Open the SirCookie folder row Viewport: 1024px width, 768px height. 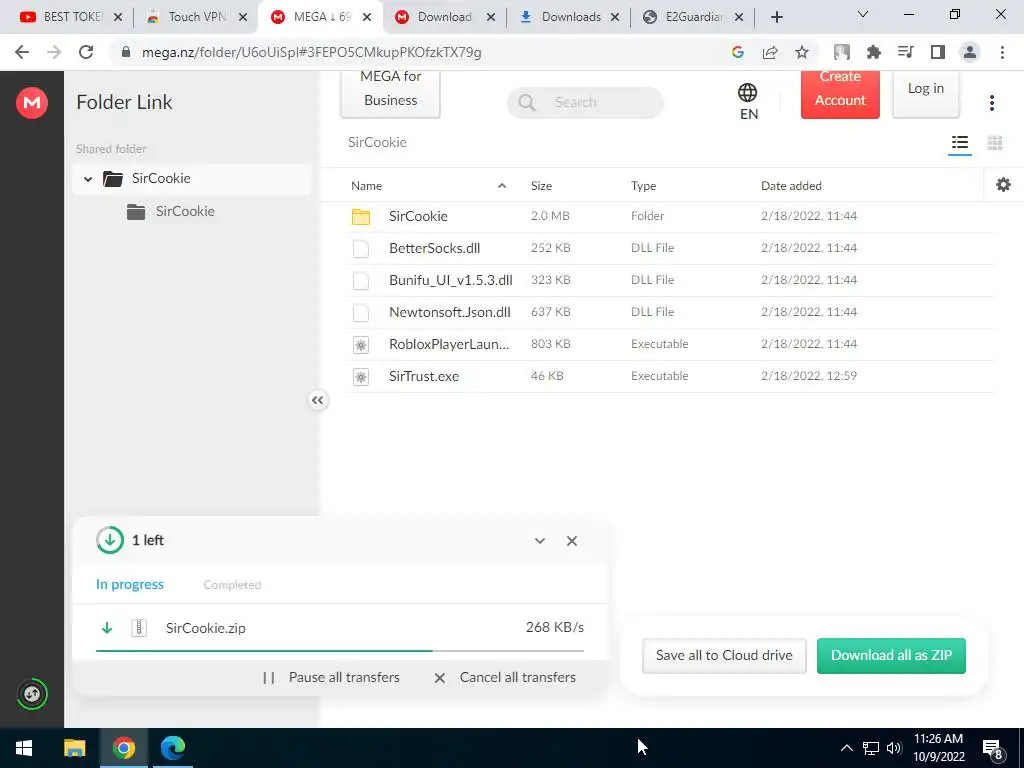click(x=670, y=216)
